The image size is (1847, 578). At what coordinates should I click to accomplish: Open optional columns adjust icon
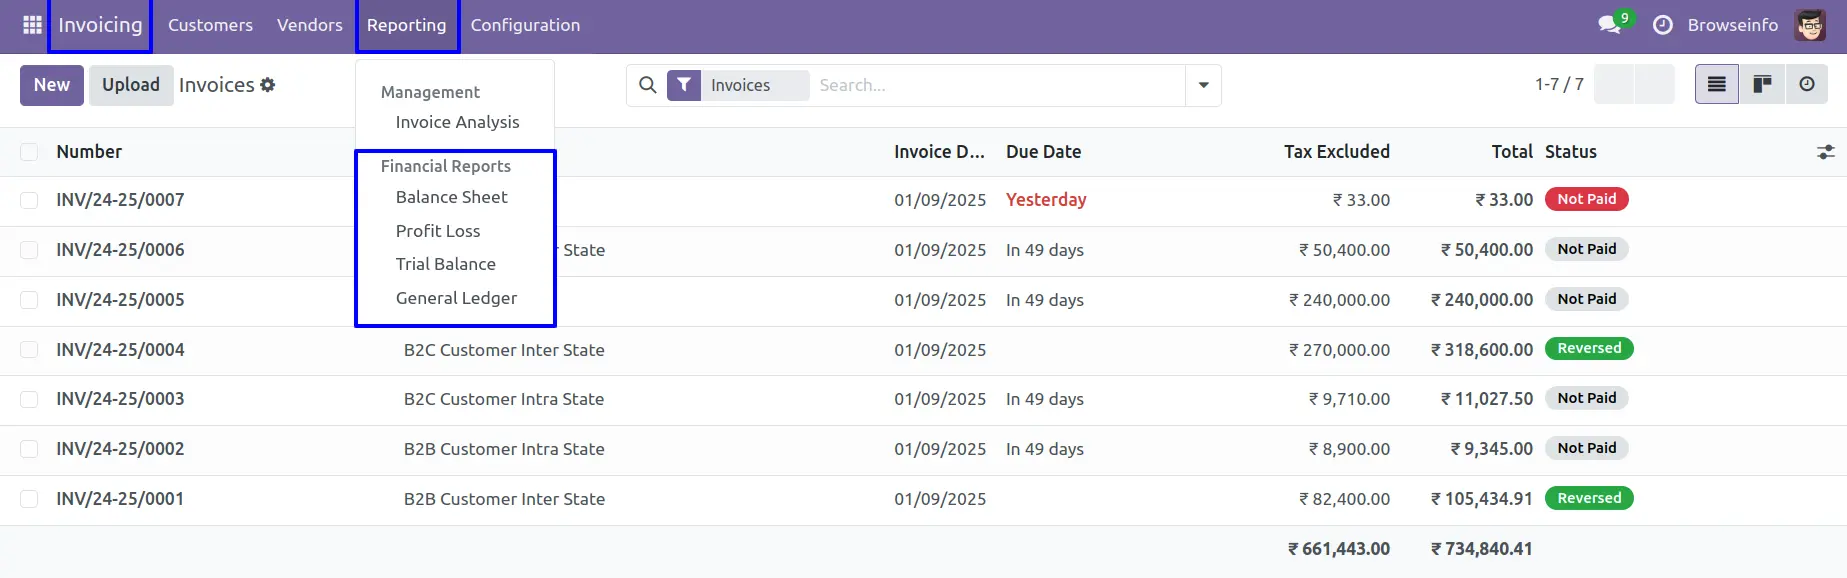pyautogui.click(x=1826, y=152)
